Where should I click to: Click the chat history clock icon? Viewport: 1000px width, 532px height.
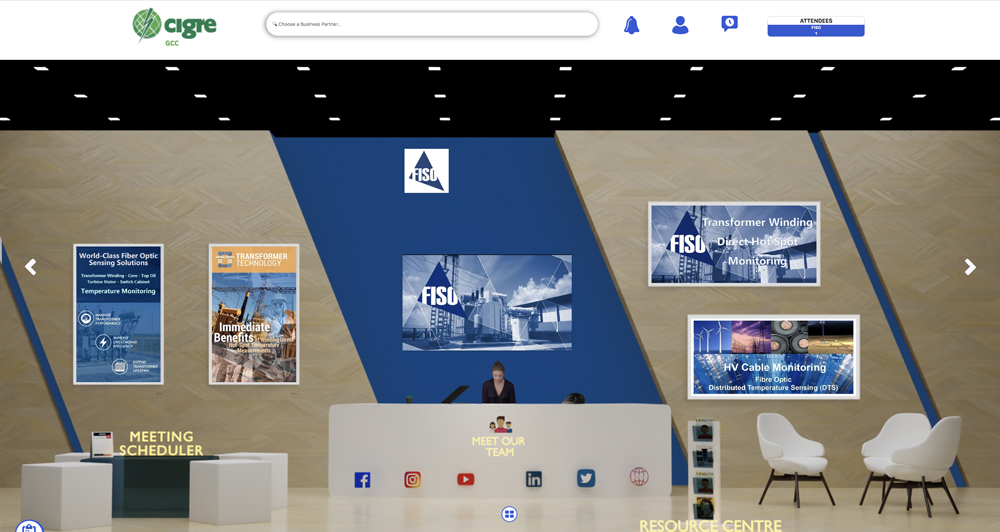coord(730,24)
